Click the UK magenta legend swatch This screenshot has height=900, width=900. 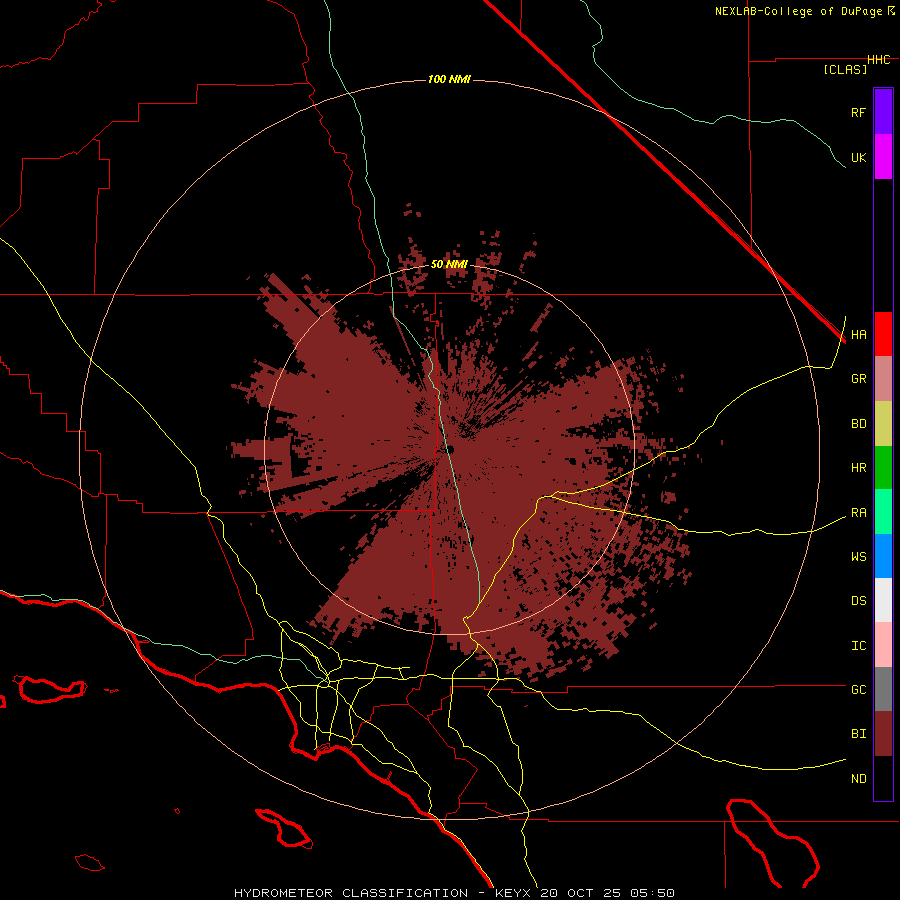coord(883,157)
